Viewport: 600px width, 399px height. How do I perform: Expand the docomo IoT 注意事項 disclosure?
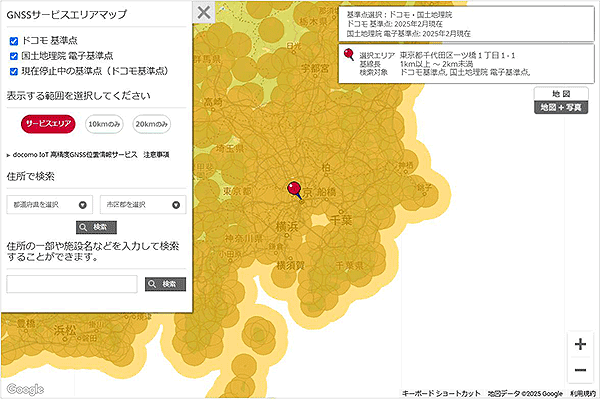click(88, 155)
